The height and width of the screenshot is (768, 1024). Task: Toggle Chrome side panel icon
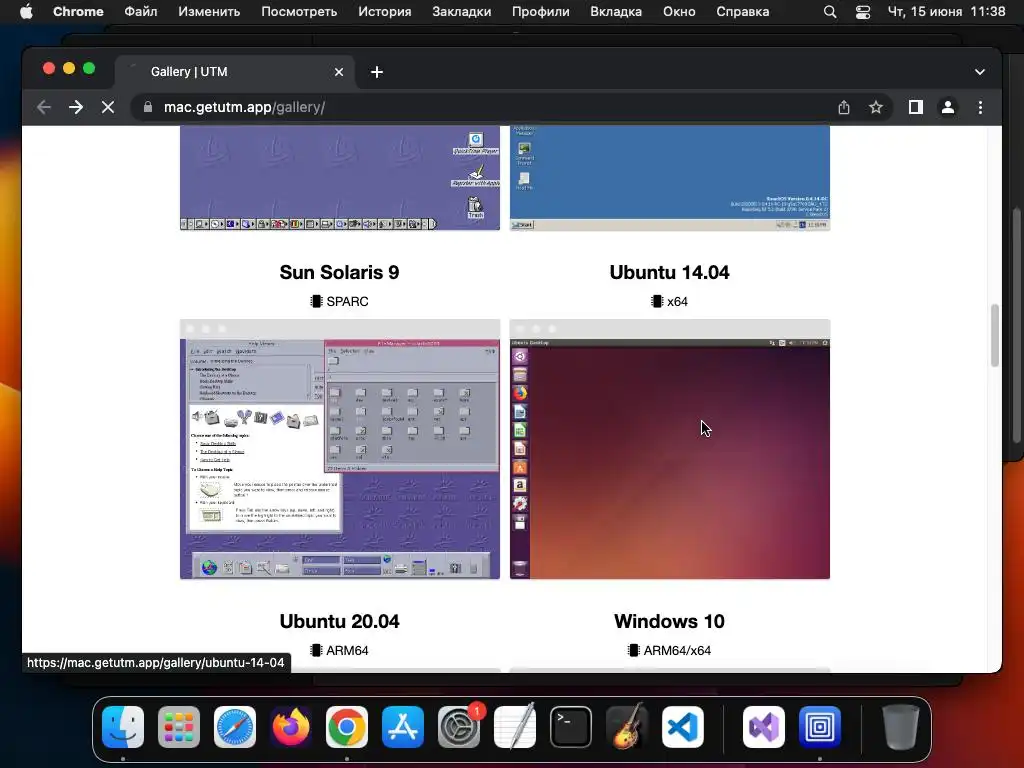916,107
